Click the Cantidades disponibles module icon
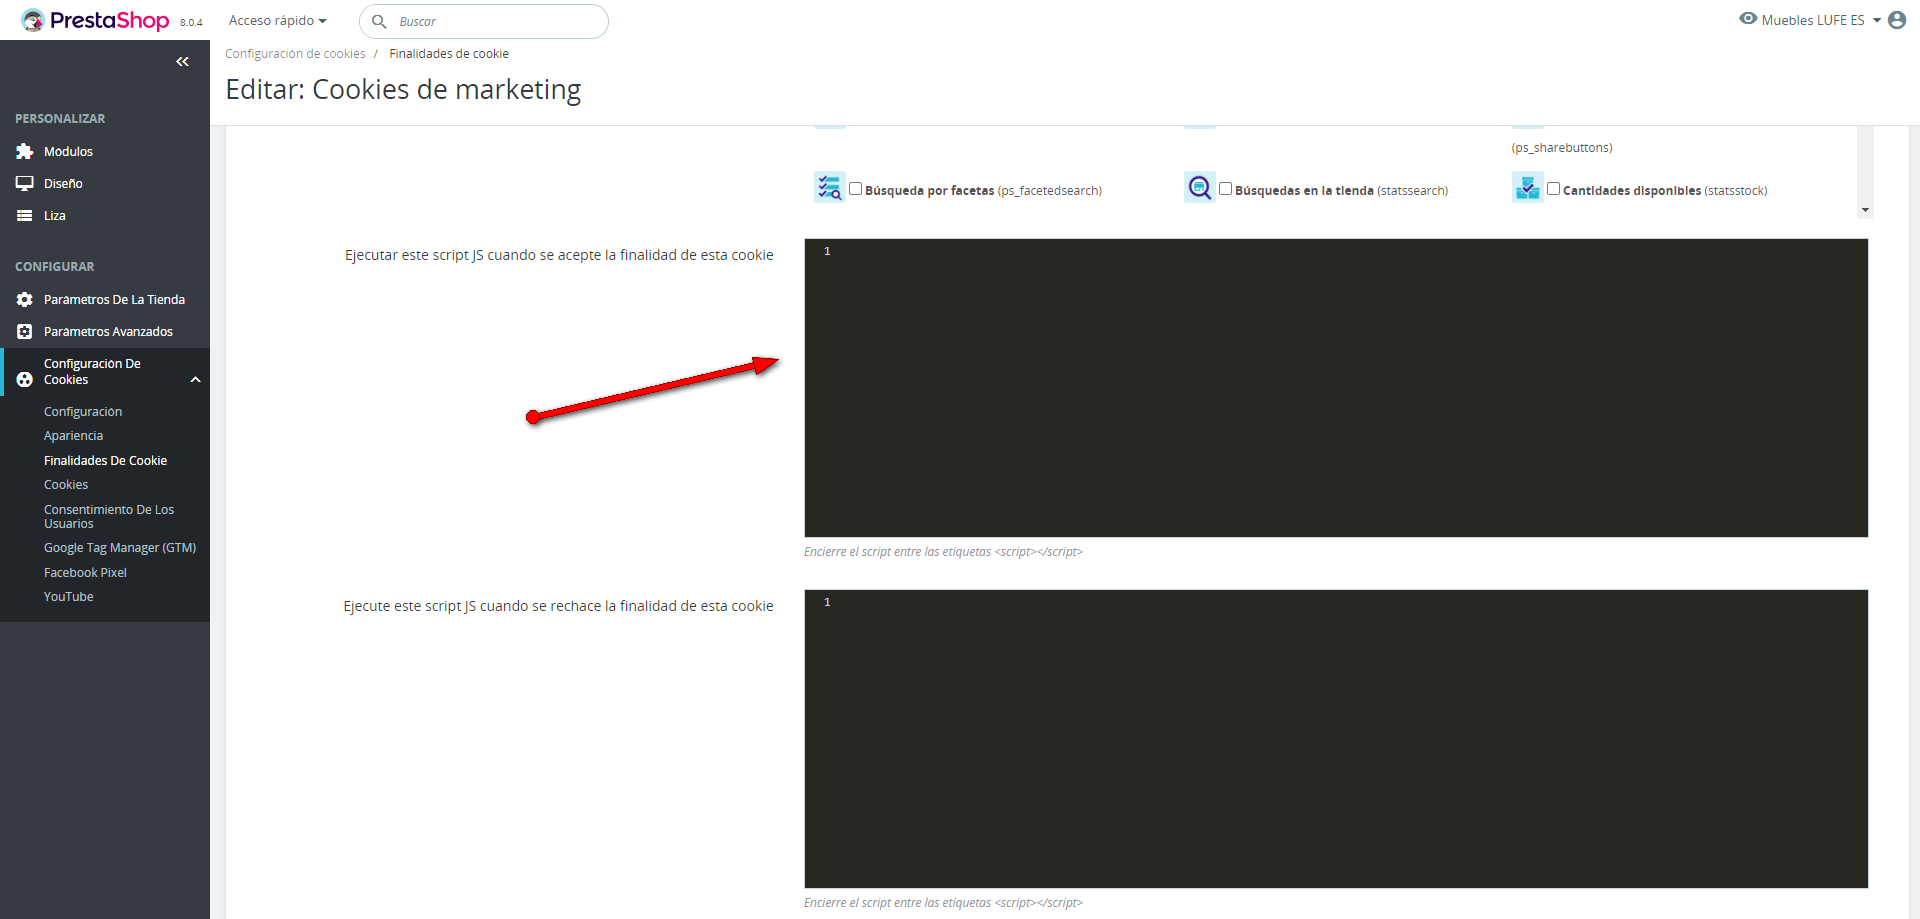Screen dimensions: 1920x919 point(1527,187)
